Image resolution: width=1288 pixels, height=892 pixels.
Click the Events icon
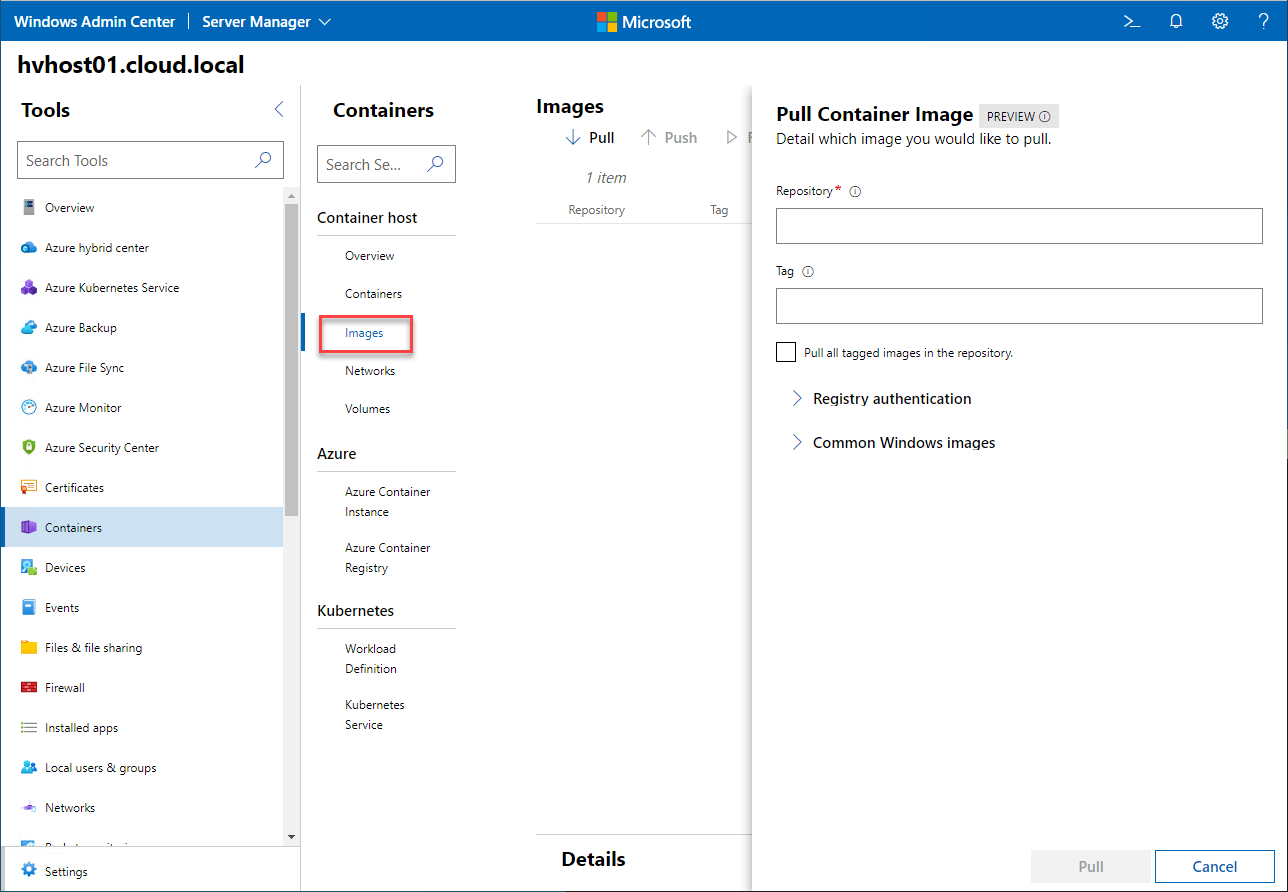(29, 608)
